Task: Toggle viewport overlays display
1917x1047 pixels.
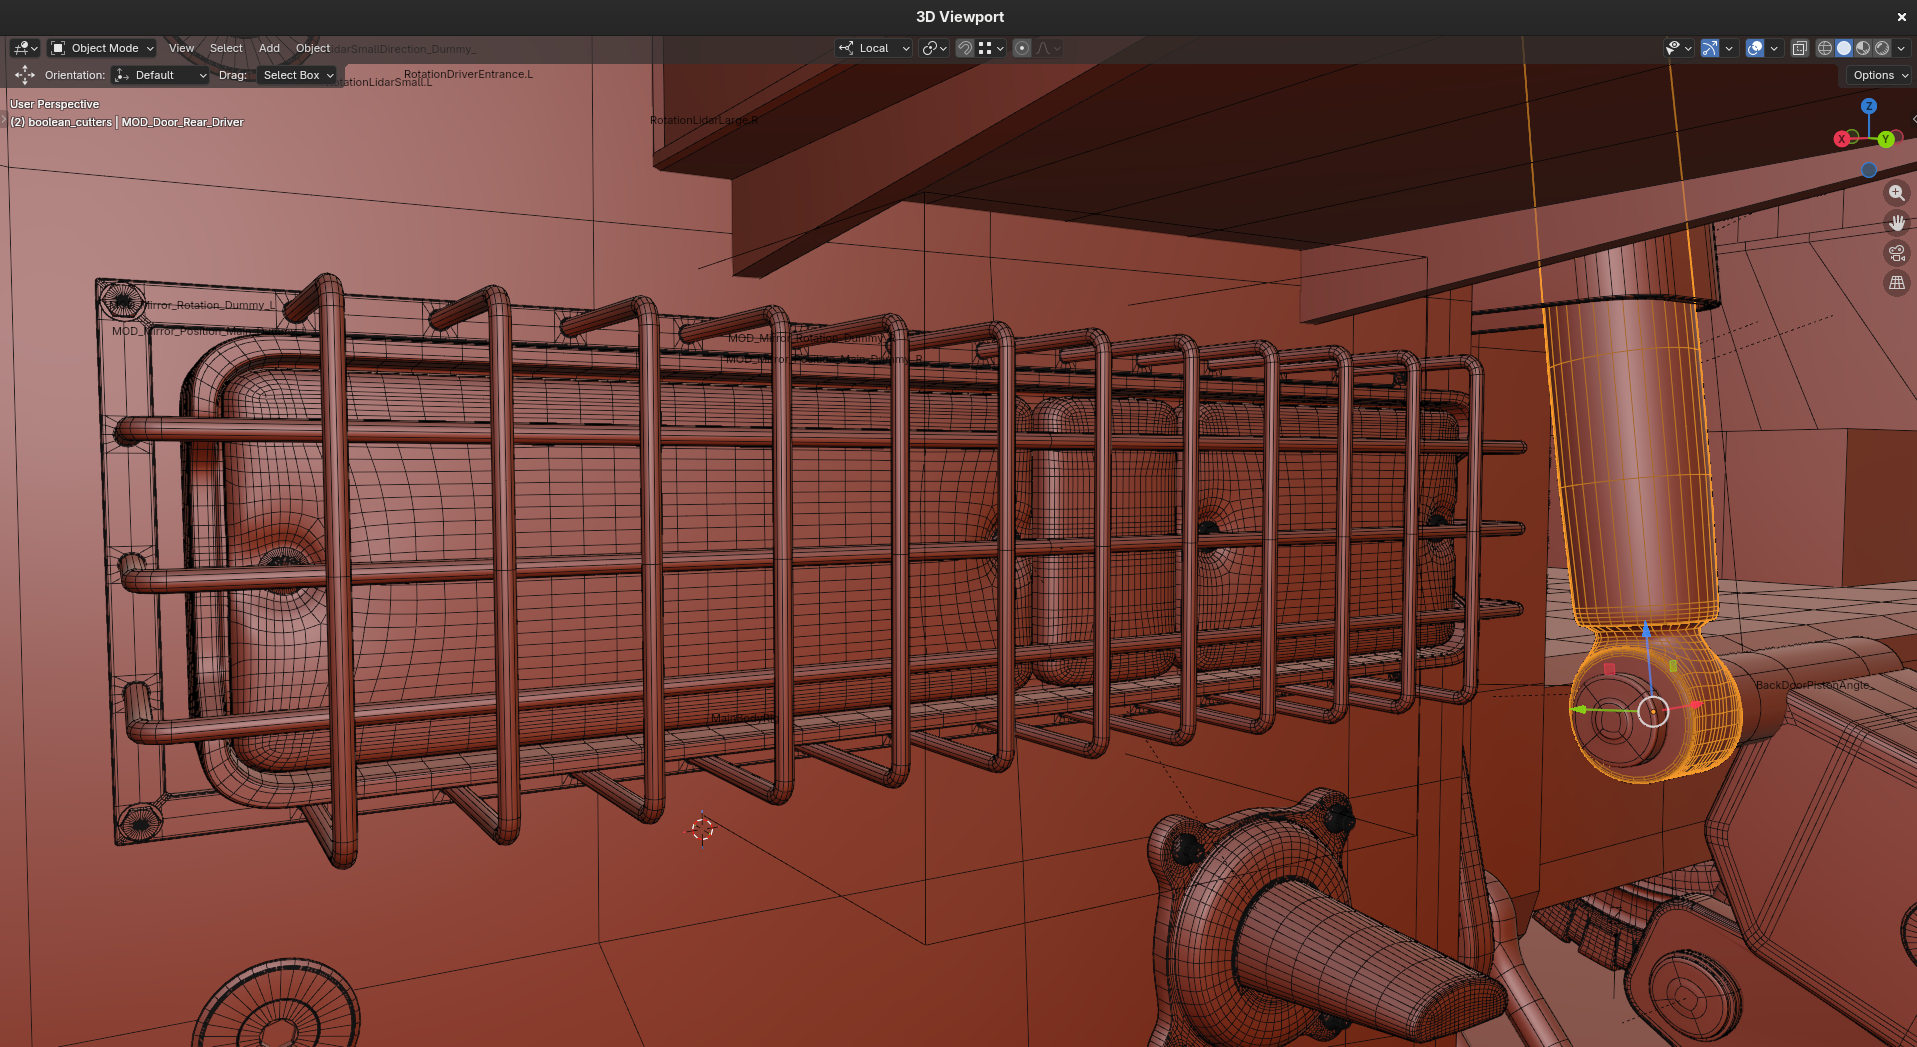Action: (x=1755, y=48)
